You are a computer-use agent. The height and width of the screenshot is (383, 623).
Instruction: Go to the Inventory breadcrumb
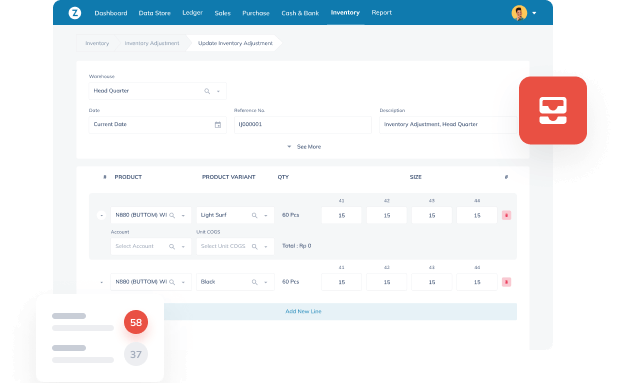pos(97,43)
